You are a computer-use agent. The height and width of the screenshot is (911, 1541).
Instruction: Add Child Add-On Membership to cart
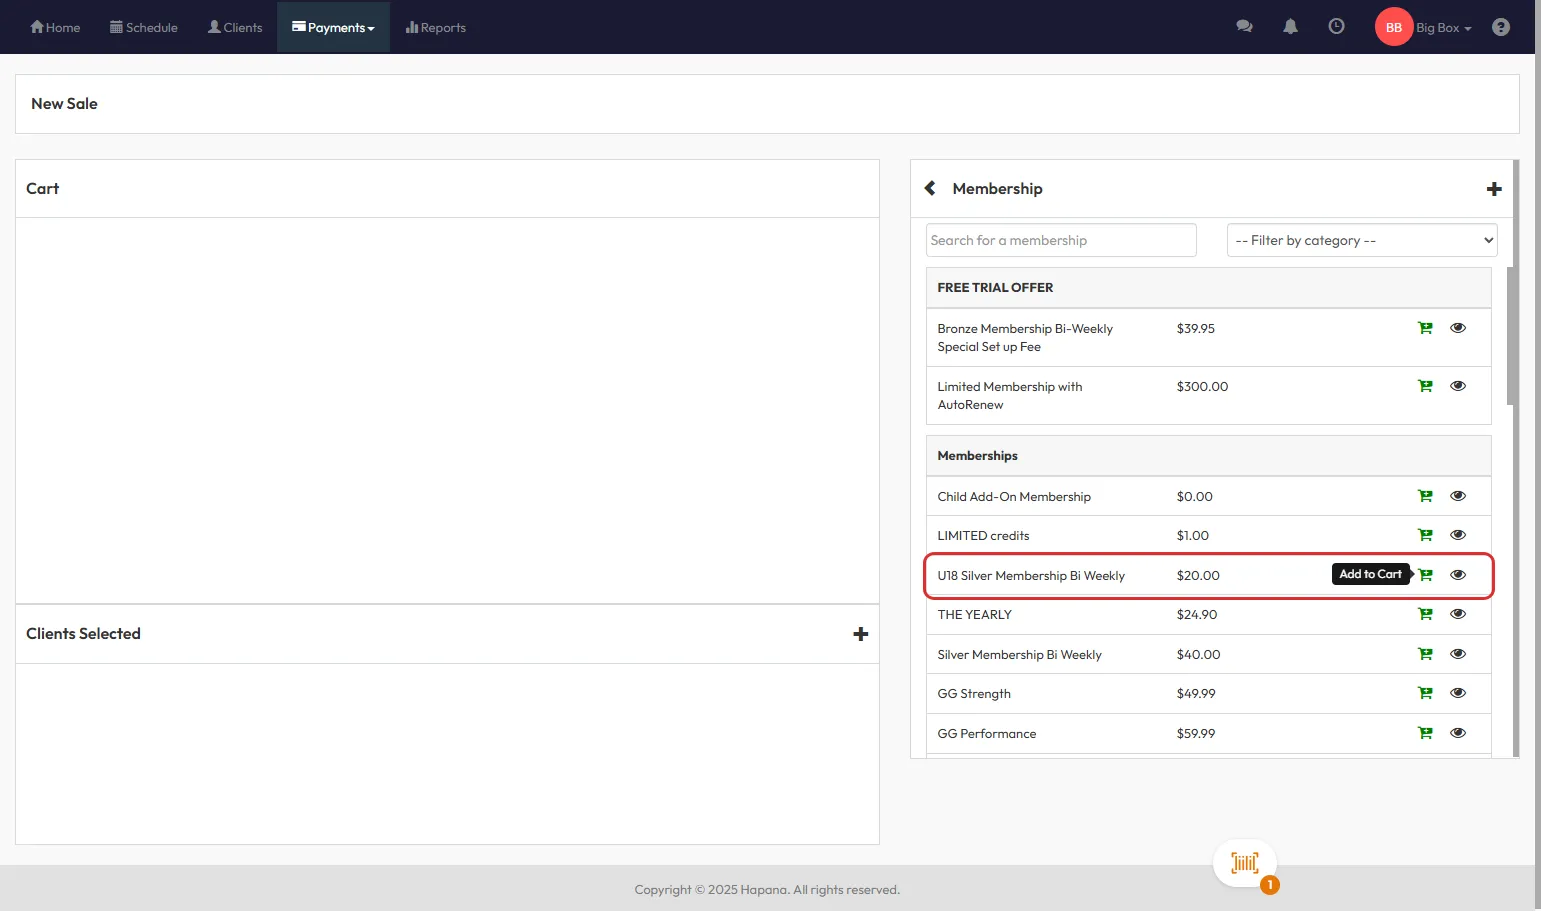click(x=1425, y=496)
